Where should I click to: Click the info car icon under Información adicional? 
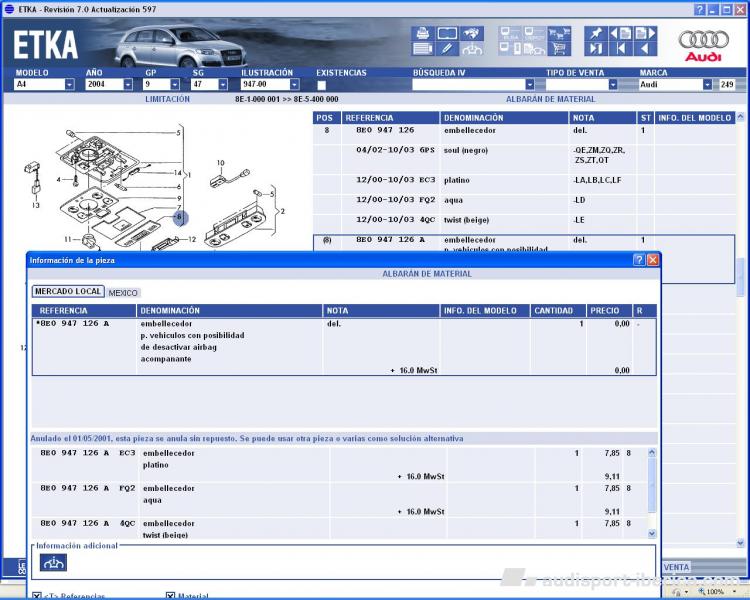[x=53, y=563]
